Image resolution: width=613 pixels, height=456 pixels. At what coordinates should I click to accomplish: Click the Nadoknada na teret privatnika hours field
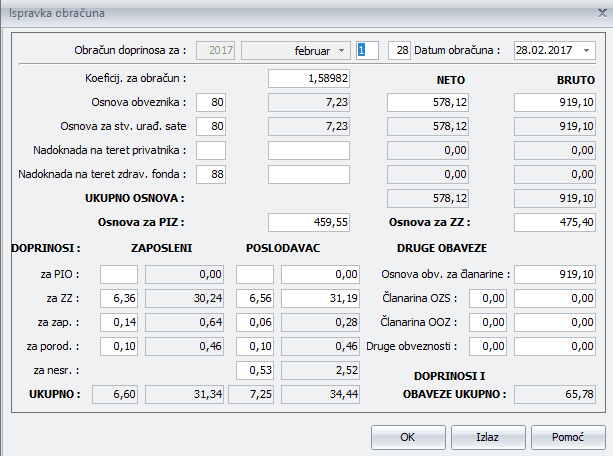click(211, 149)
